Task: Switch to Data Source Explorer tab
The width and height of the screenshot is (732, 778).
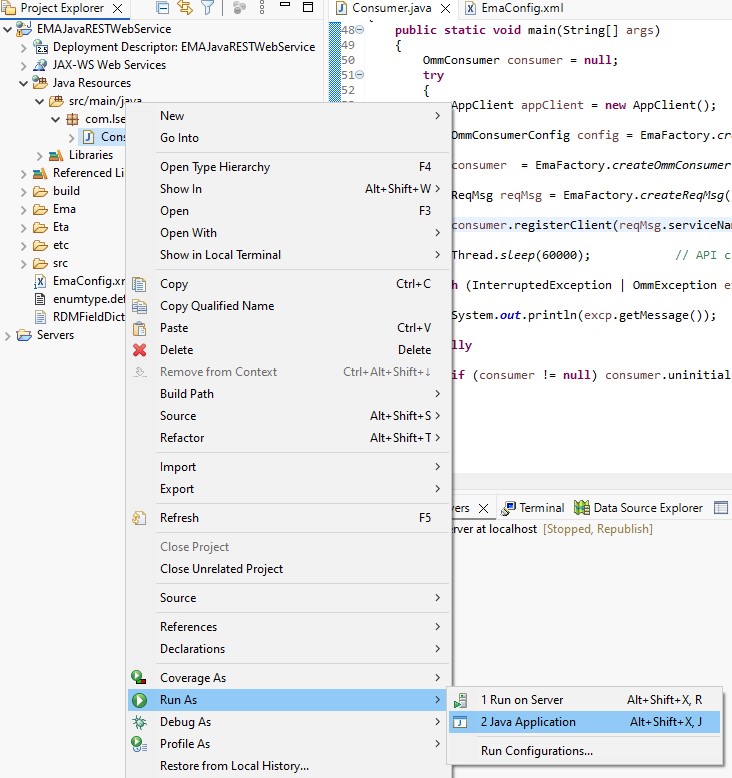Action: pos(639,508)
